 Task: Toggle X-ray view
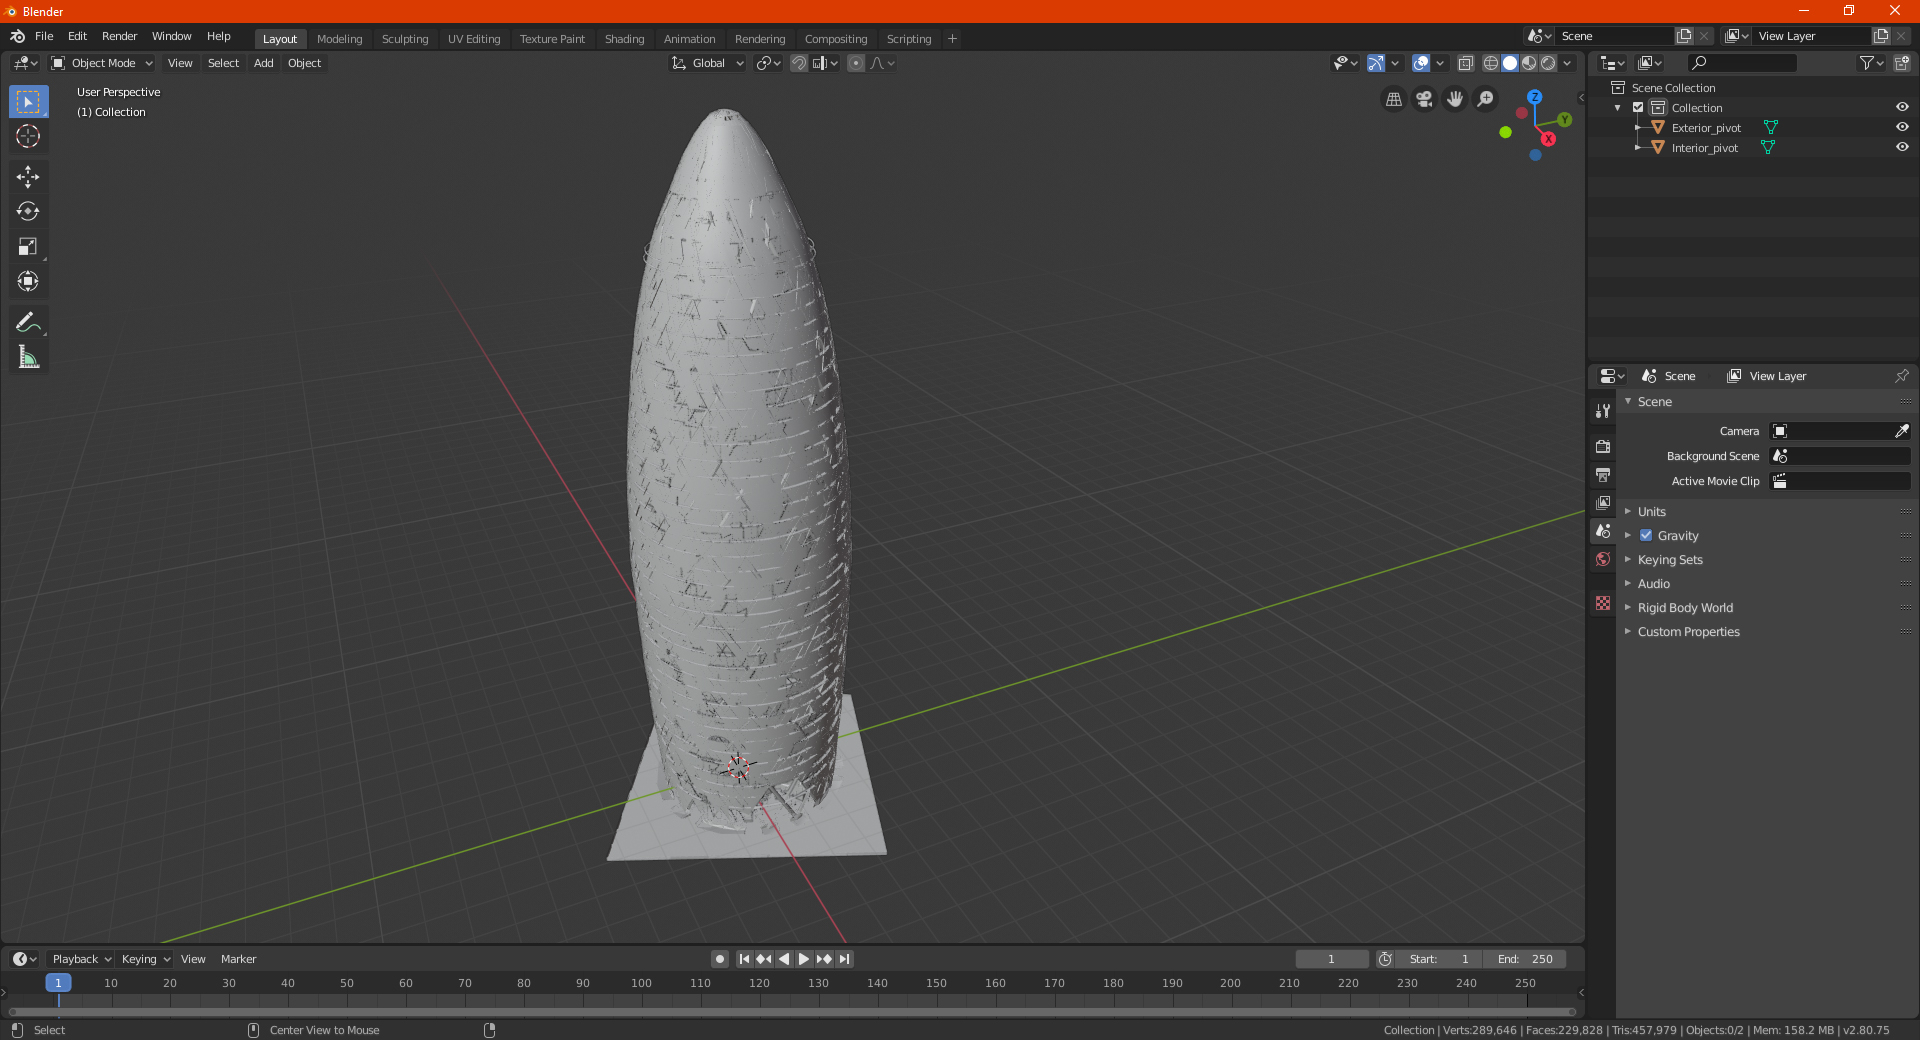1466,63
